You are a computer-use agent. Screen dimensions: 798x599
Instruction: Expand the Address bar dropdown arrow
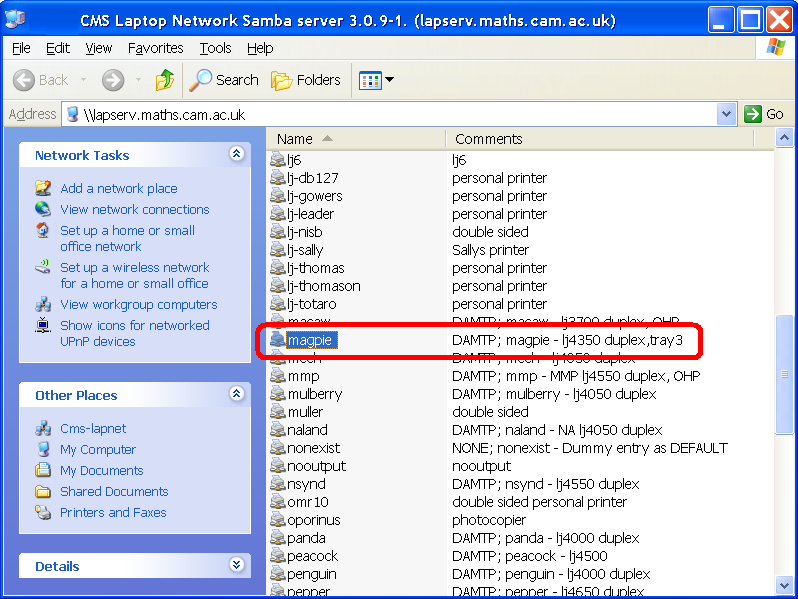point(727,114)
